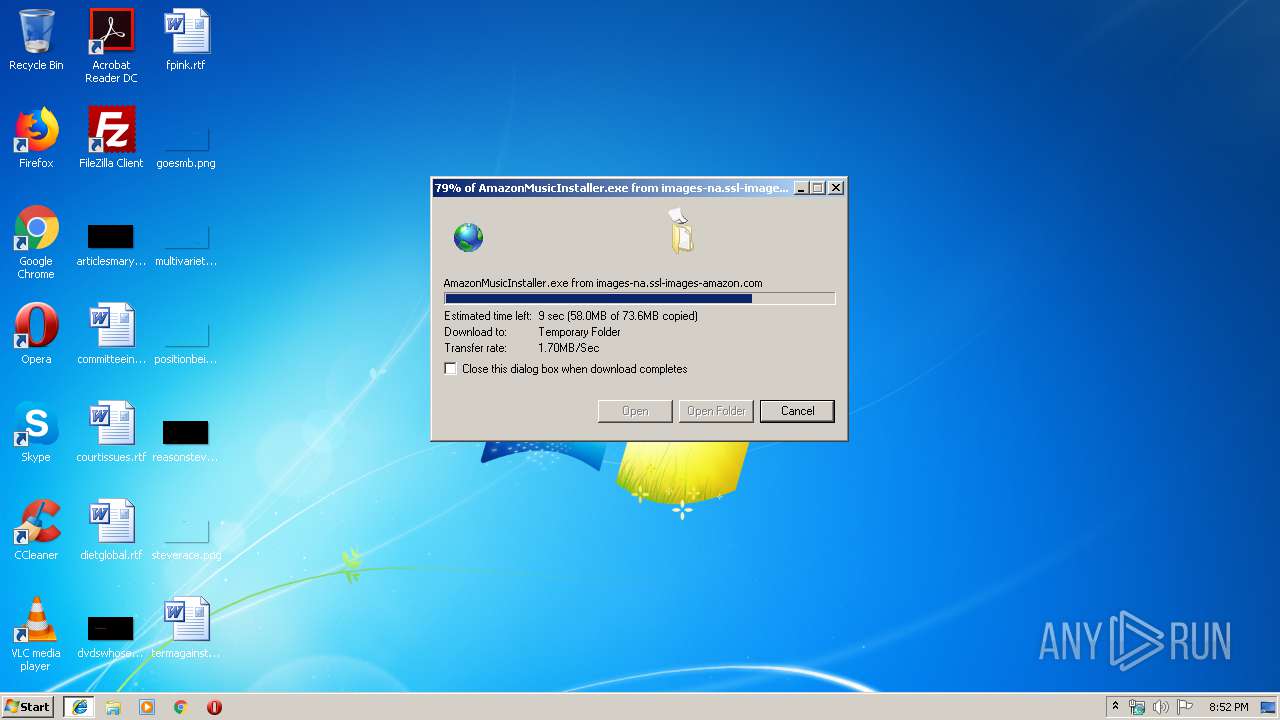
Task: Launch the FileZilla Client shortcut
Action: click(x=111, y=138)
